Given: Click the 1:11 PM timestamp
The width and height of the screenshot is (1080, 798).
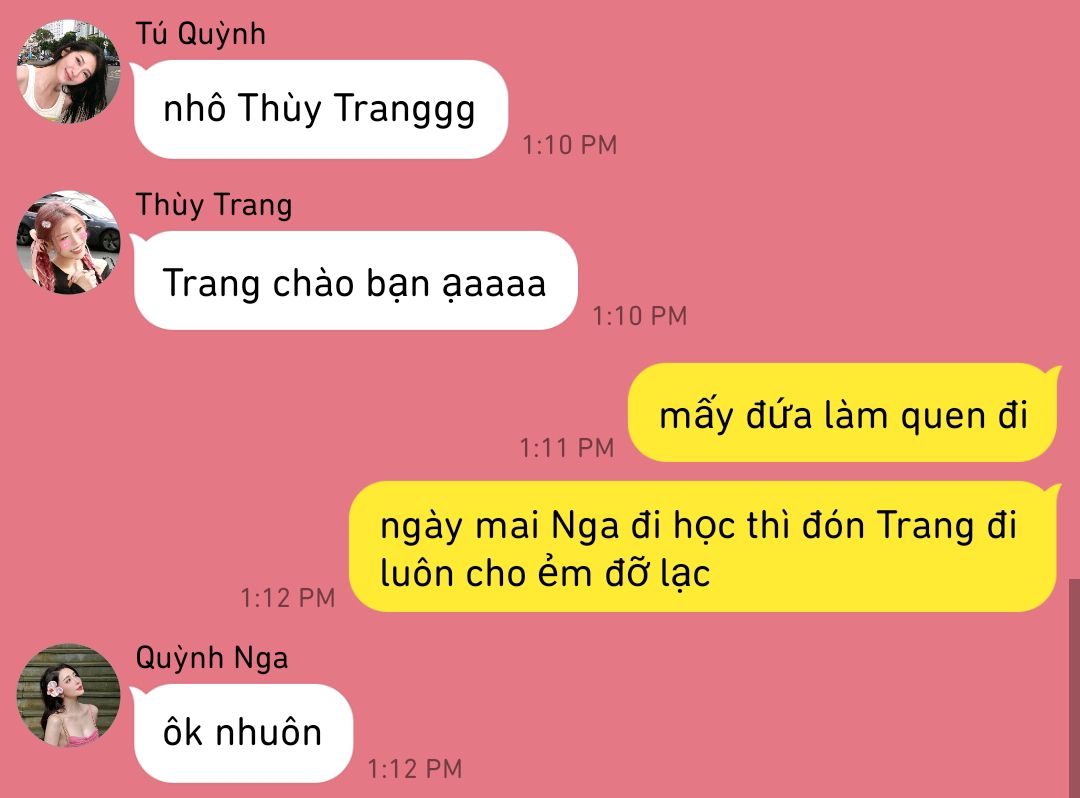Looking at the screenshot, I should point(567,448).
